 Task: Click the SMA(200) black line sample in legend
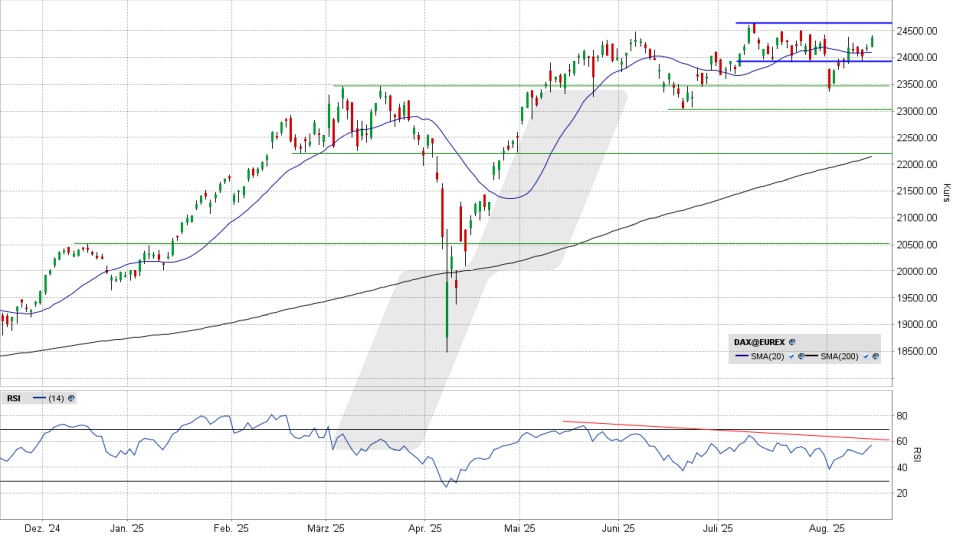coord(812,356)
